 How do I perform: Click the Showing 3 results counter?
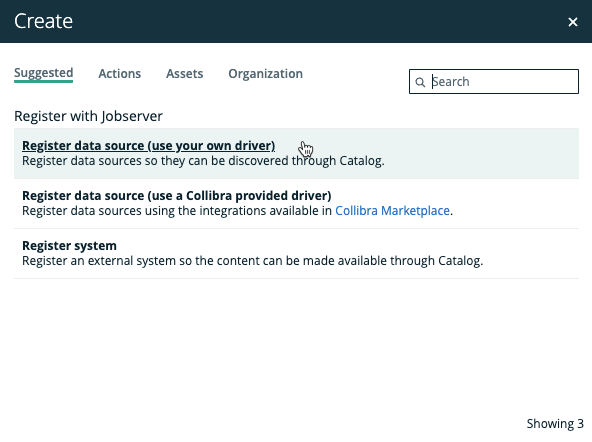555,424
